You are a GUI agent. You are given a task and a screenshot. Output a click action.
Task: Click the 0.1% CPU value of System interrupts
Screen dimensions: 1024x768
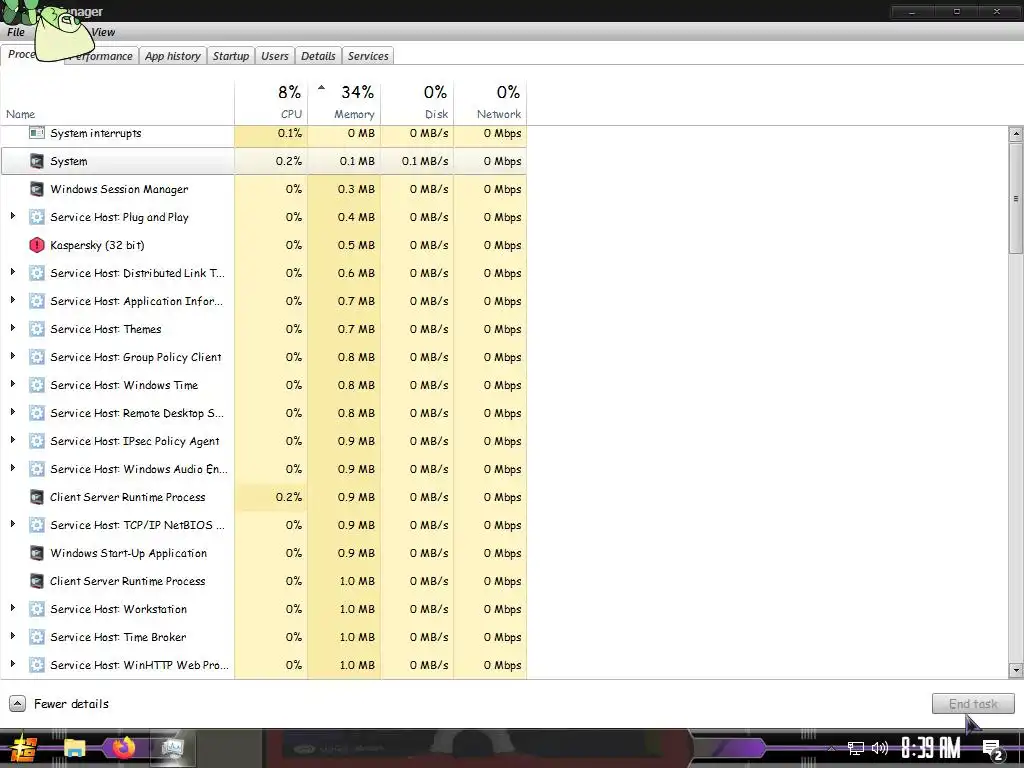click(x=289, y=133)
